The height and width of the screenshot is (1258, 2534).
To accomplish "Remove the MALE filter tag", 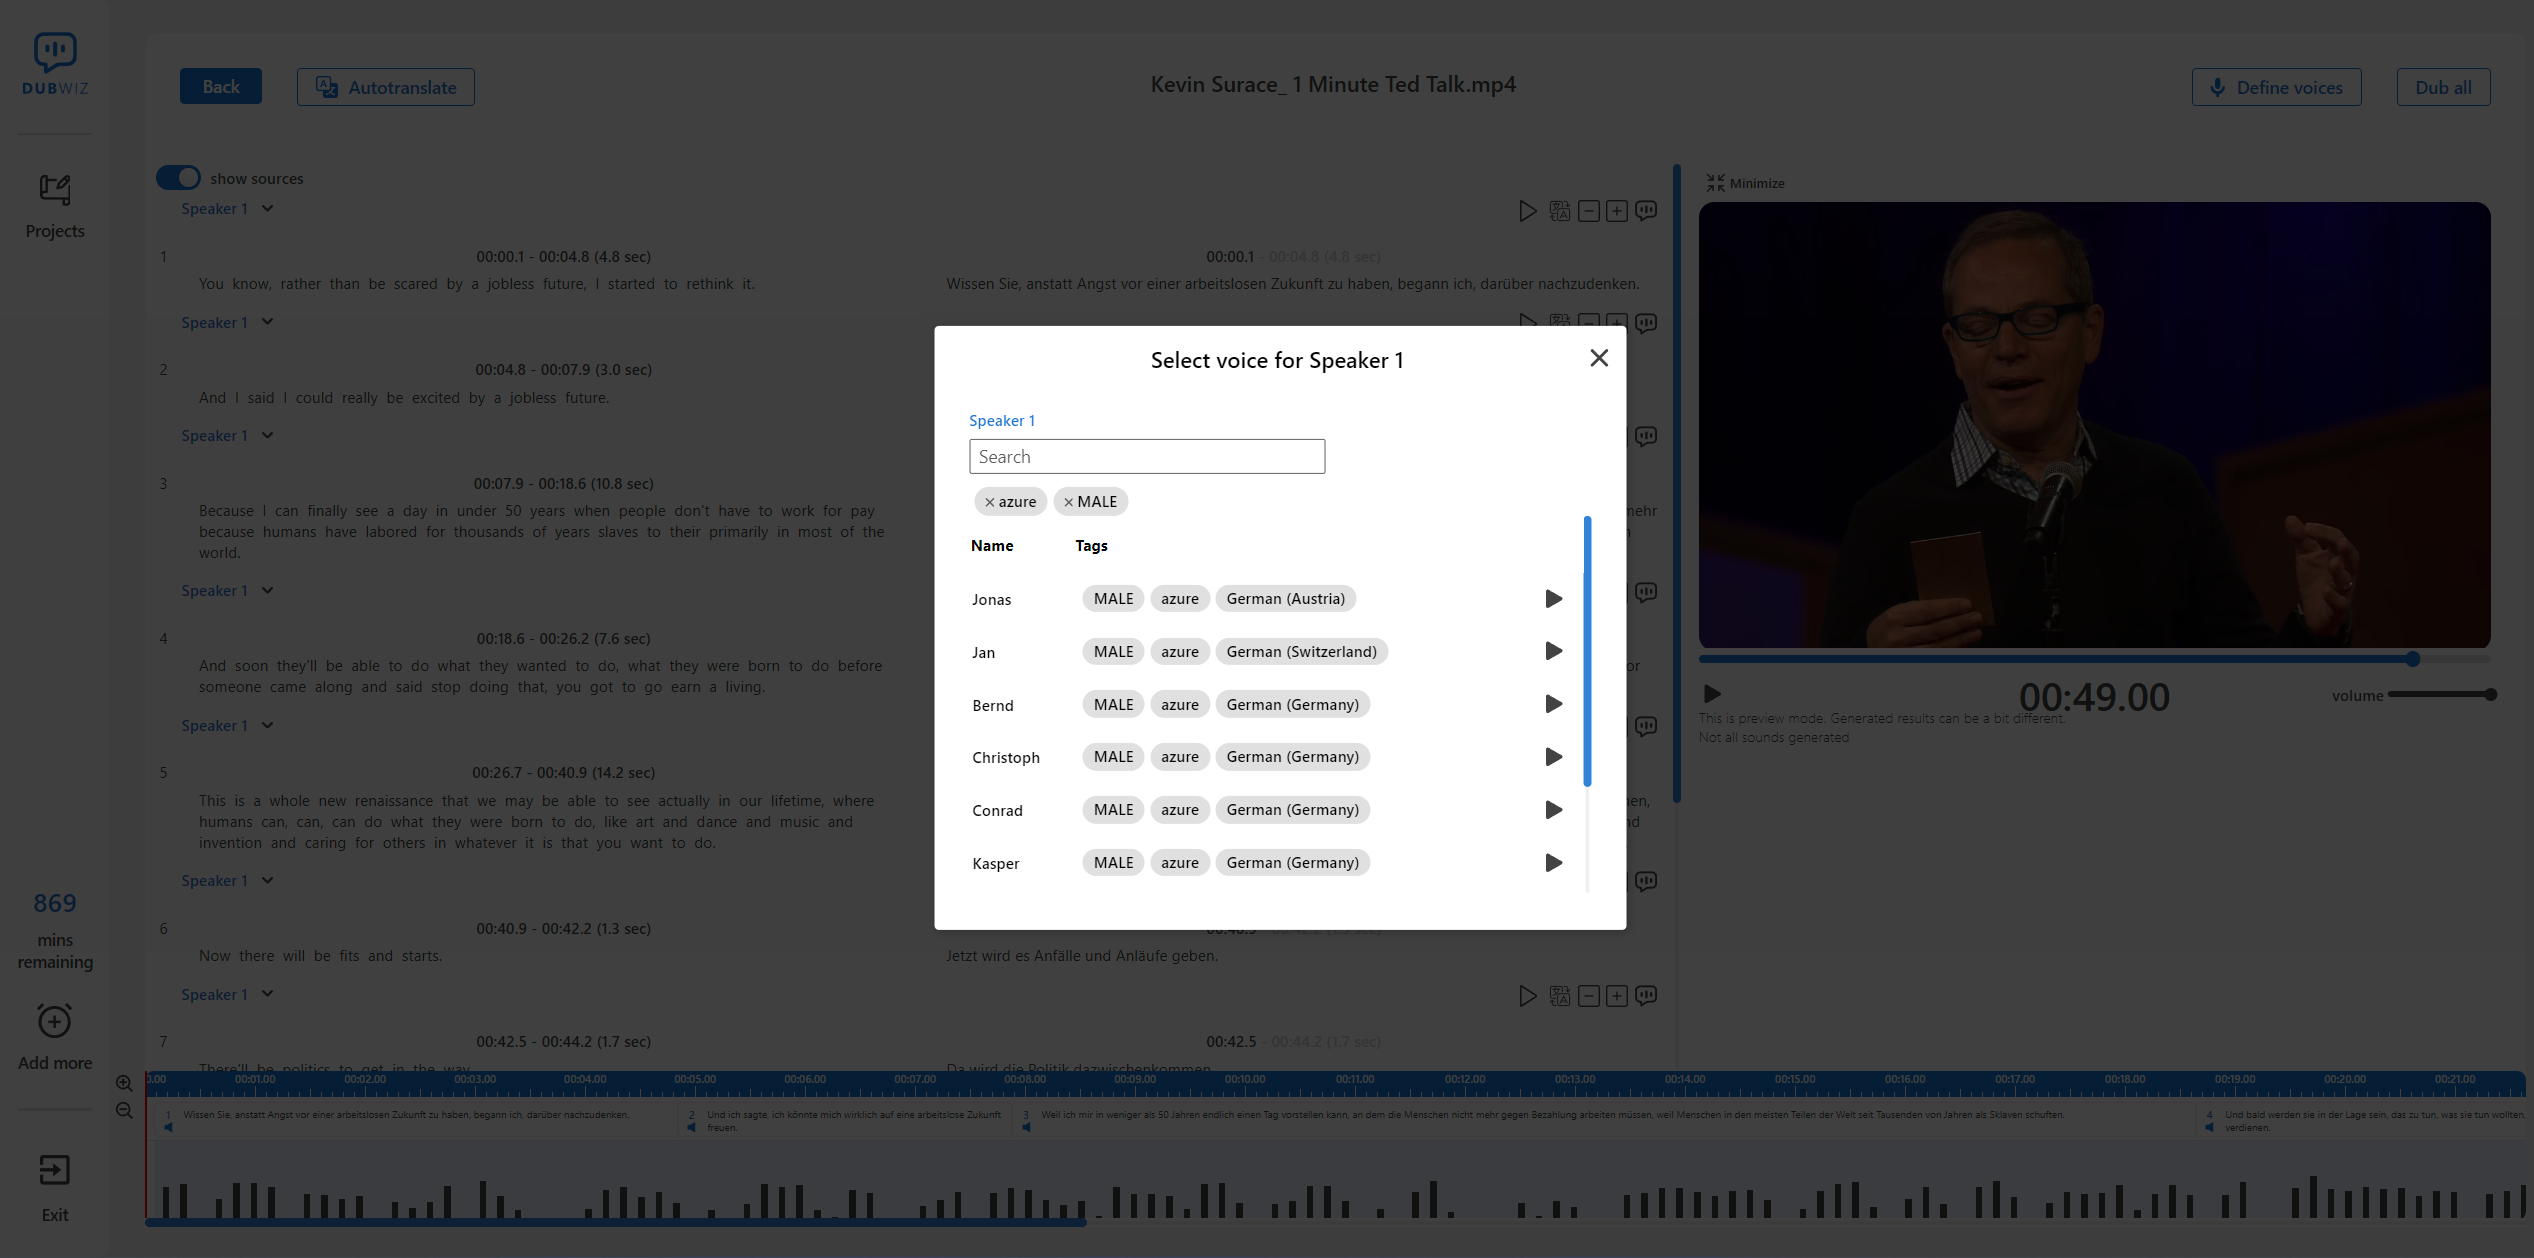I will [x=1068, y=502].
